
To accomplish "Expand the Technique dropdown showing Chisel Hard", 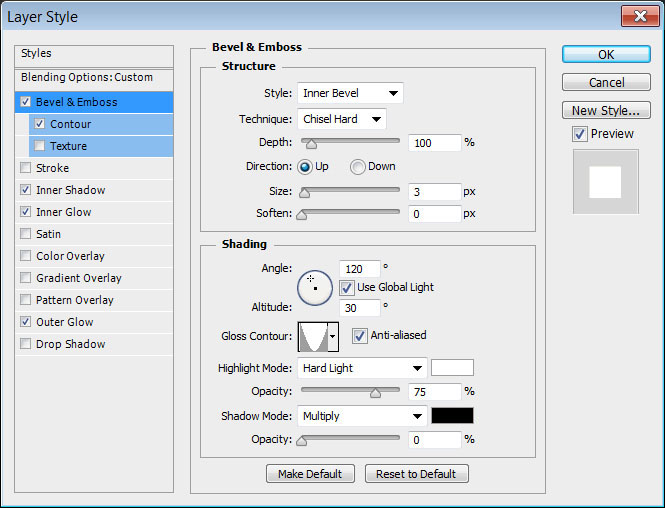I will [342, 119].
